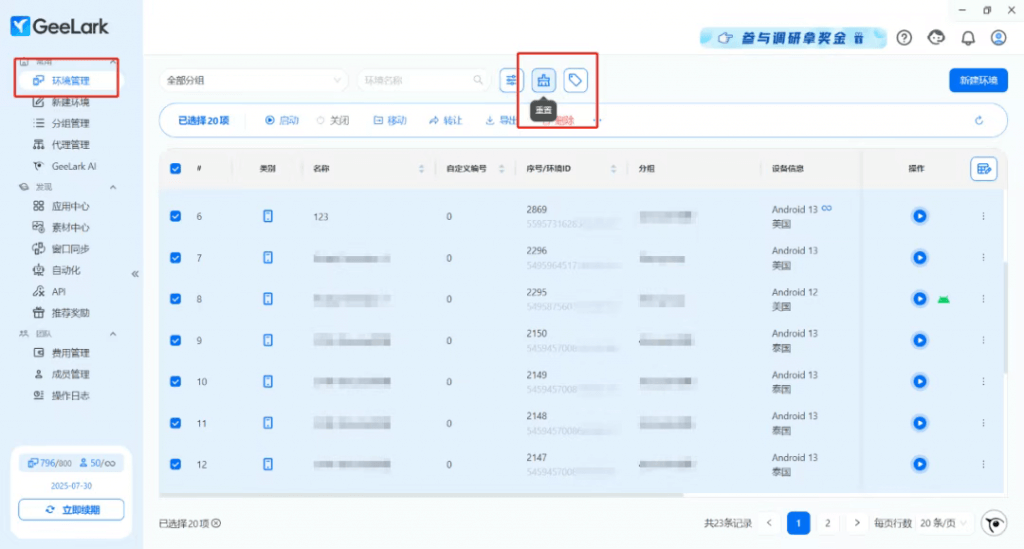The width and height of the screenshot is (1024, 549).
Task: Click the 环境名称 search field
Action: click(x=415, y=80)
